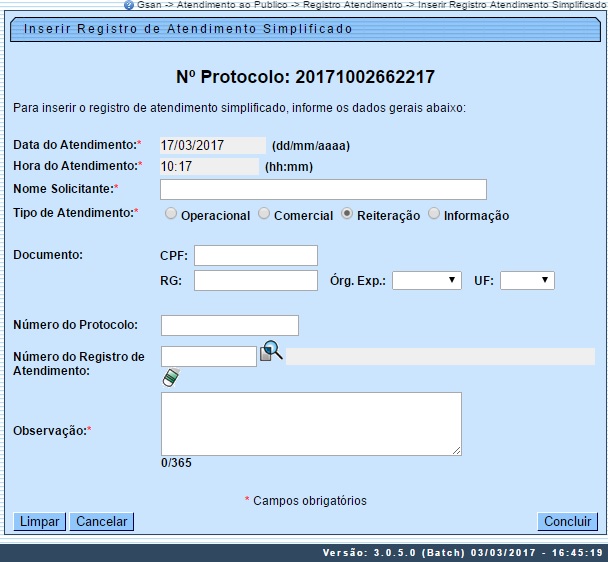Click the "0/365" character counter
The height and width of the screenshot is (562, 608).
pyautogui.click(x=176, y=463)
